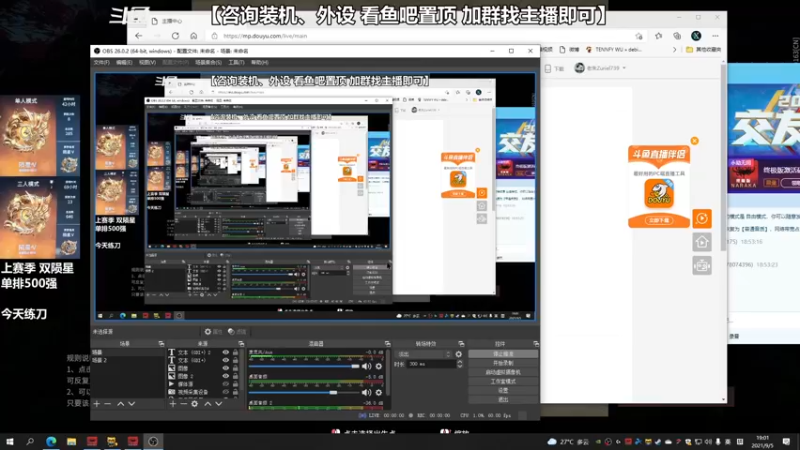Select 场景 2 in the Scenes list
Image resolution: width=800 pixels, height=450 pixels.
(100, 360)
